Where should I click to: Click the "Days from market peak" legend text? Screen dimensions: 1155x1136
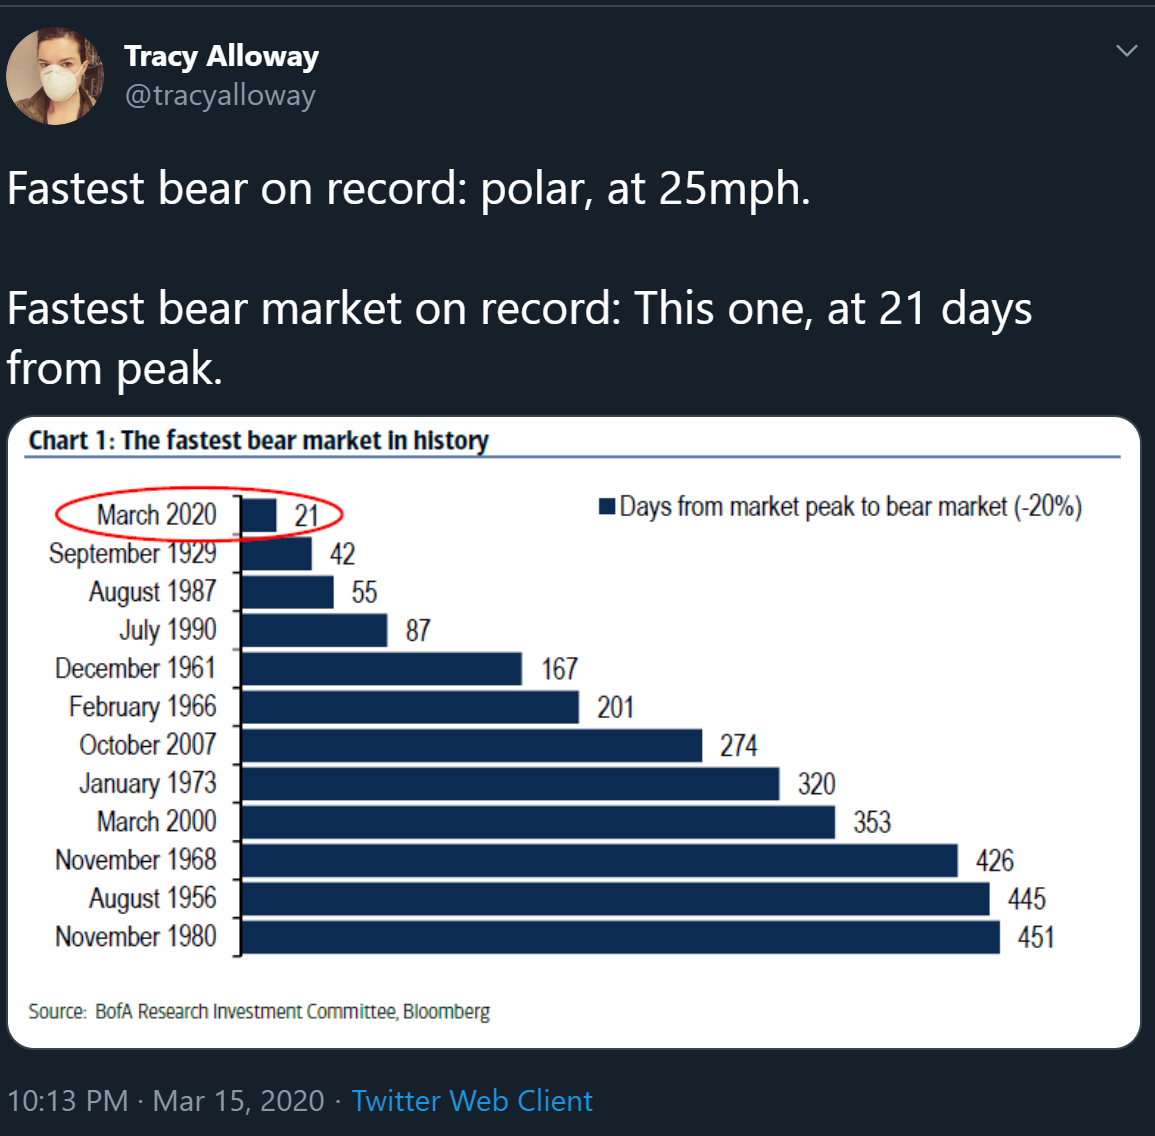(x=850, y=507)
